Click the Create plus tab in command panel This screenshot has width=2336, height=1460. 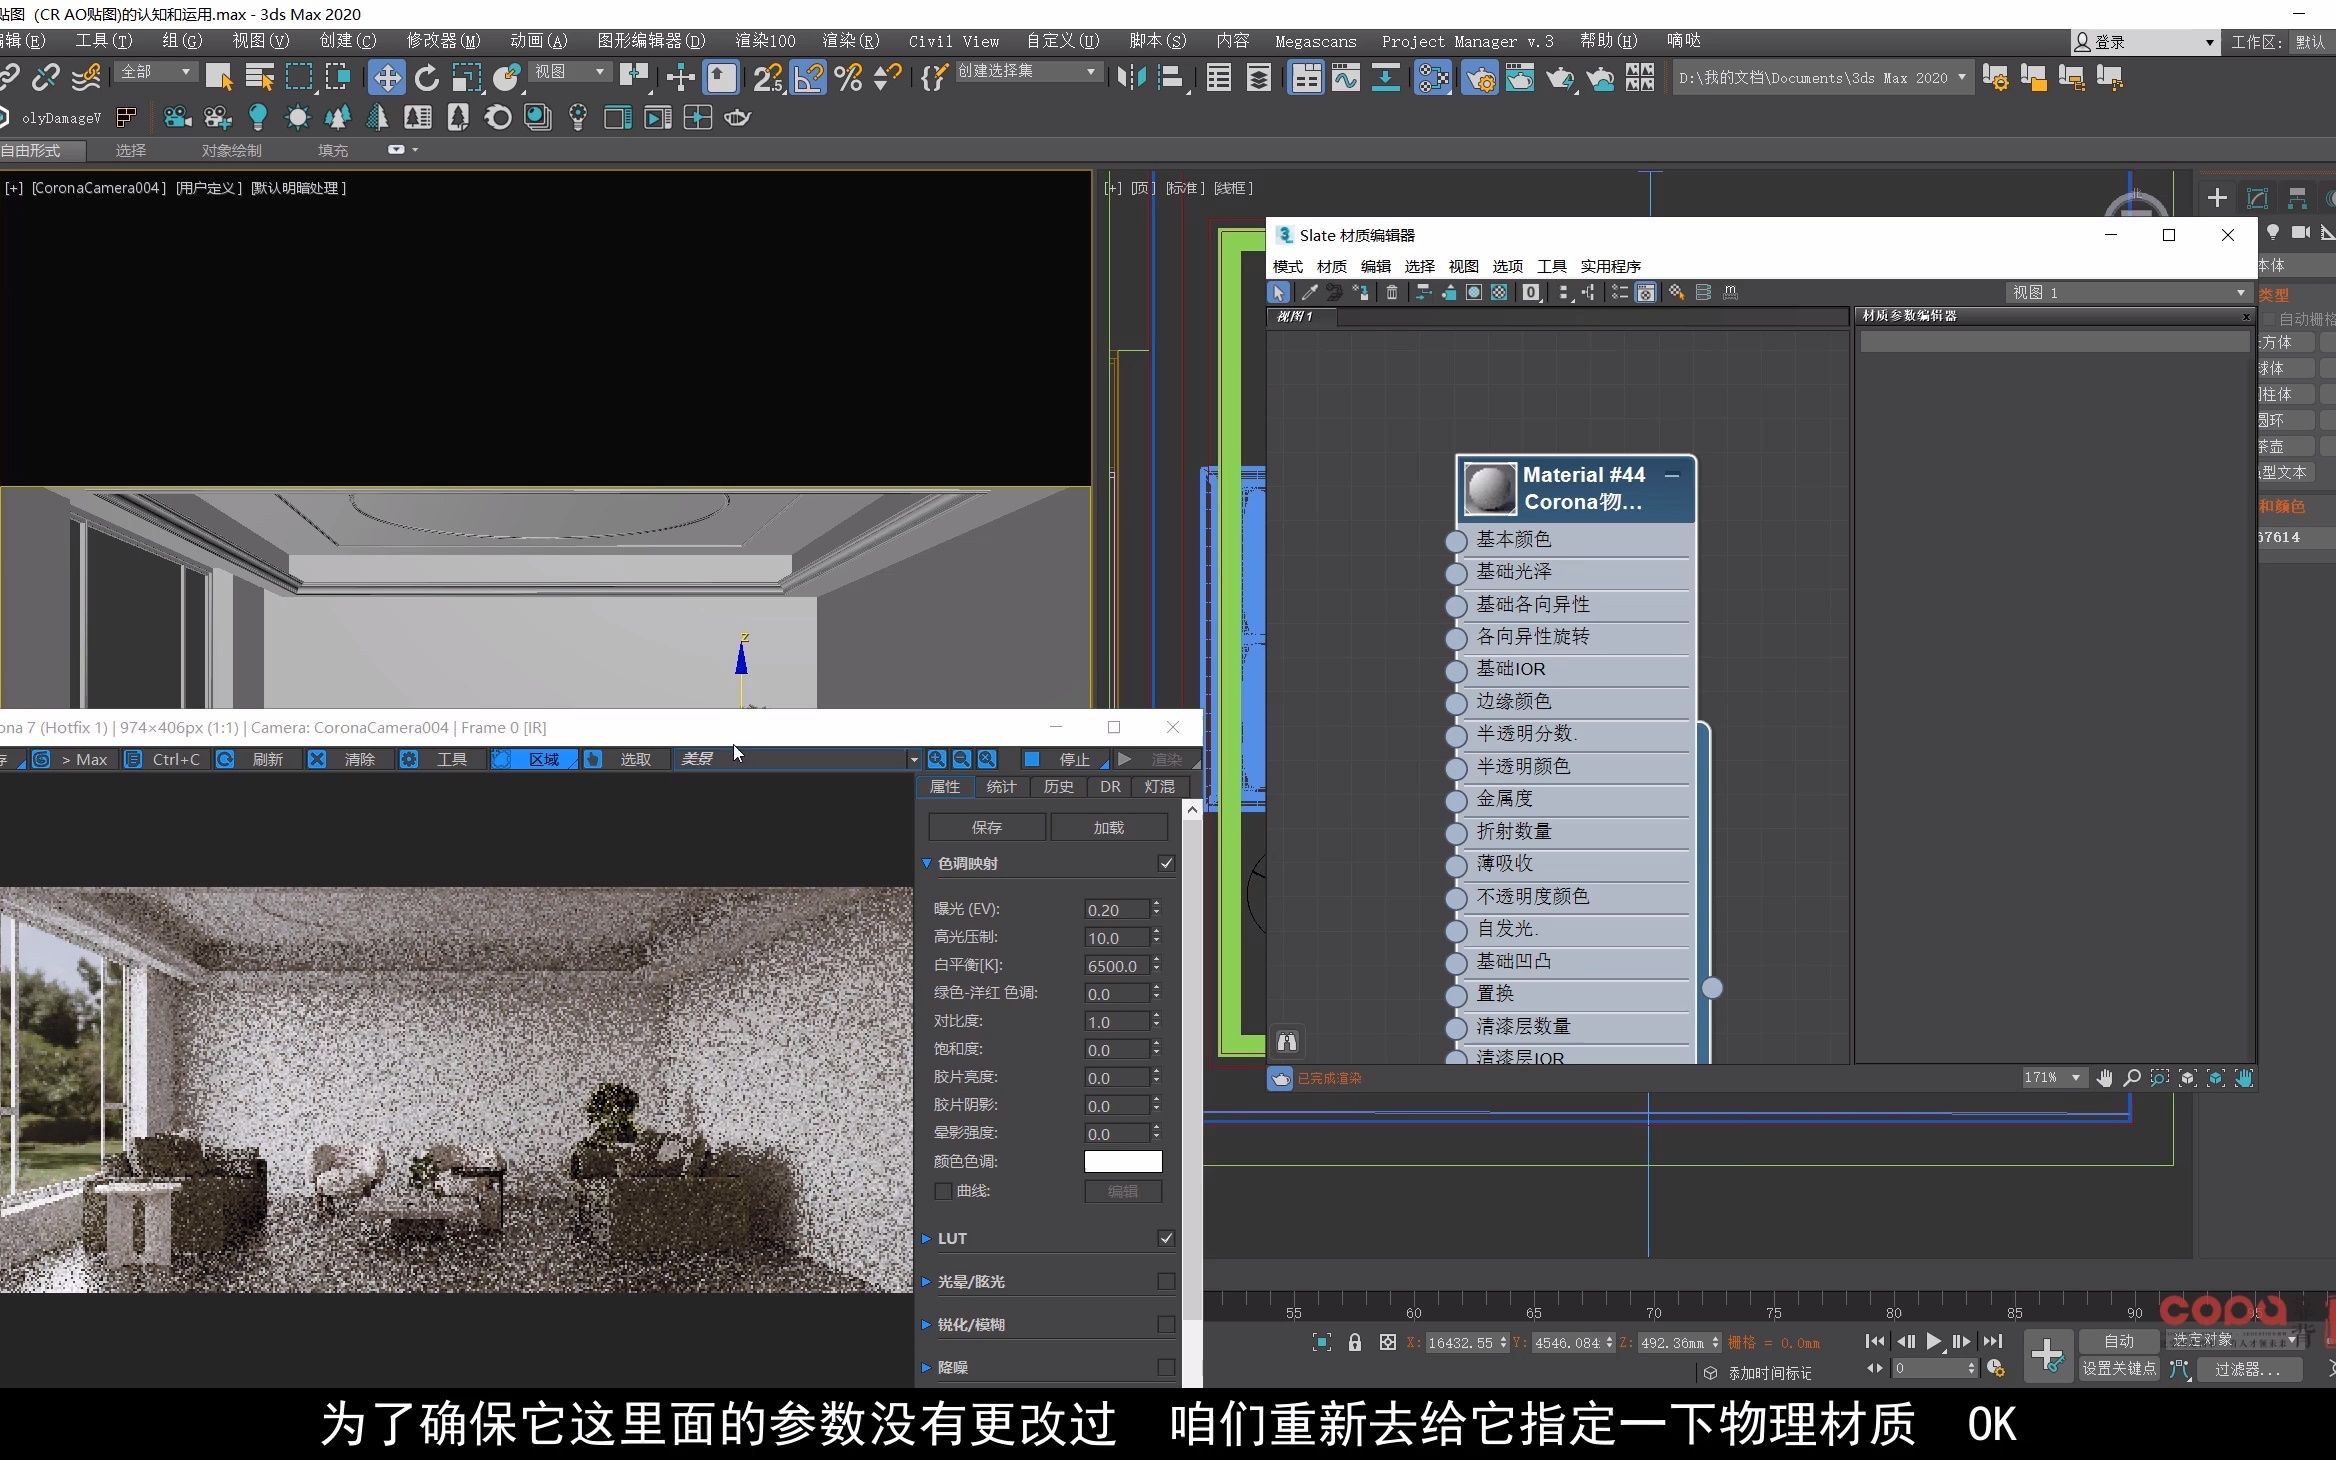click(2217, 198)
